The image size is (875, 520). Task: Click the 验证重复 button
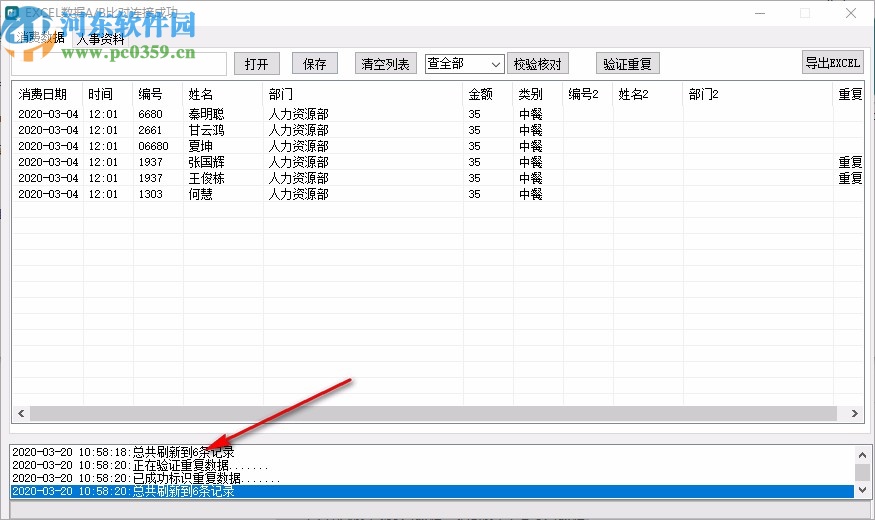click(628, 64)
